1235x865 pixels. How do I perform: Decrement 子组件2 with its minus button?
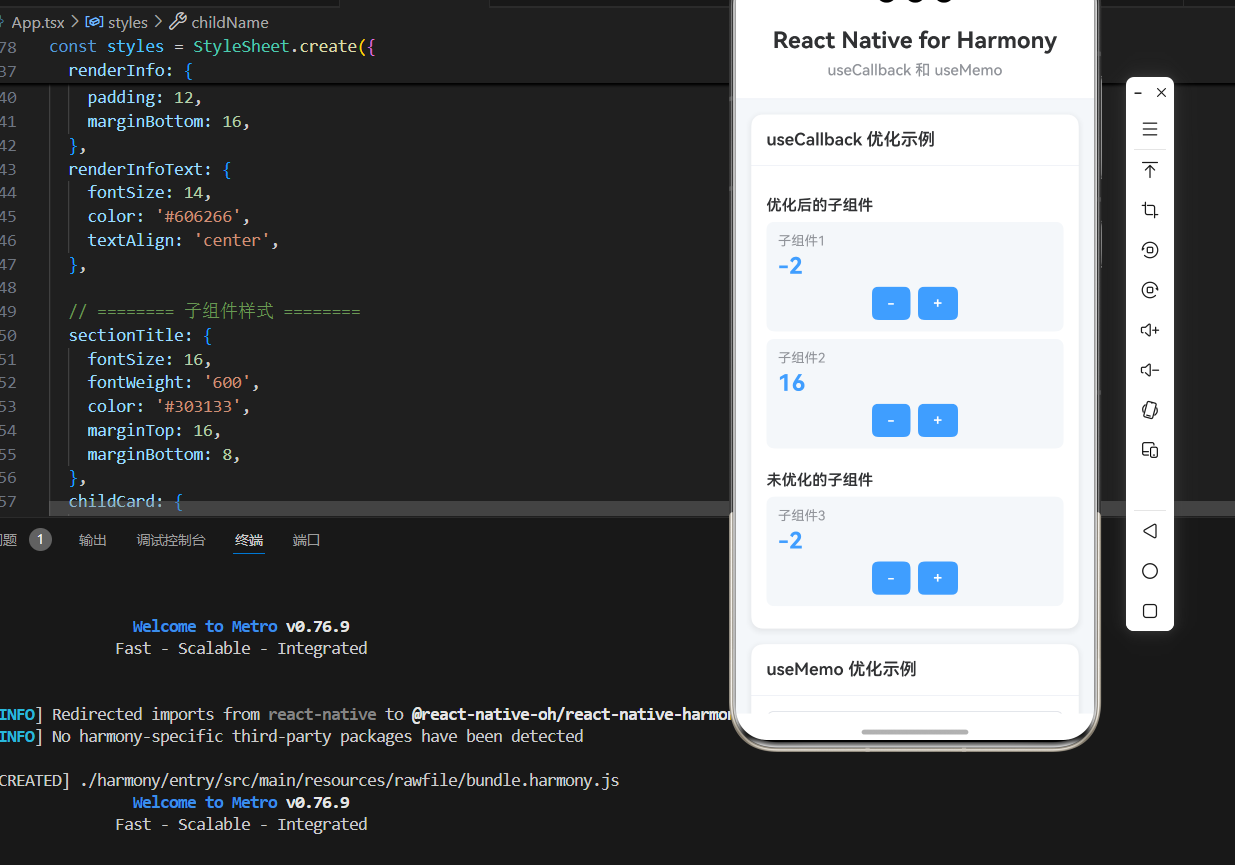pyautogui.click(x=891, y=420)
